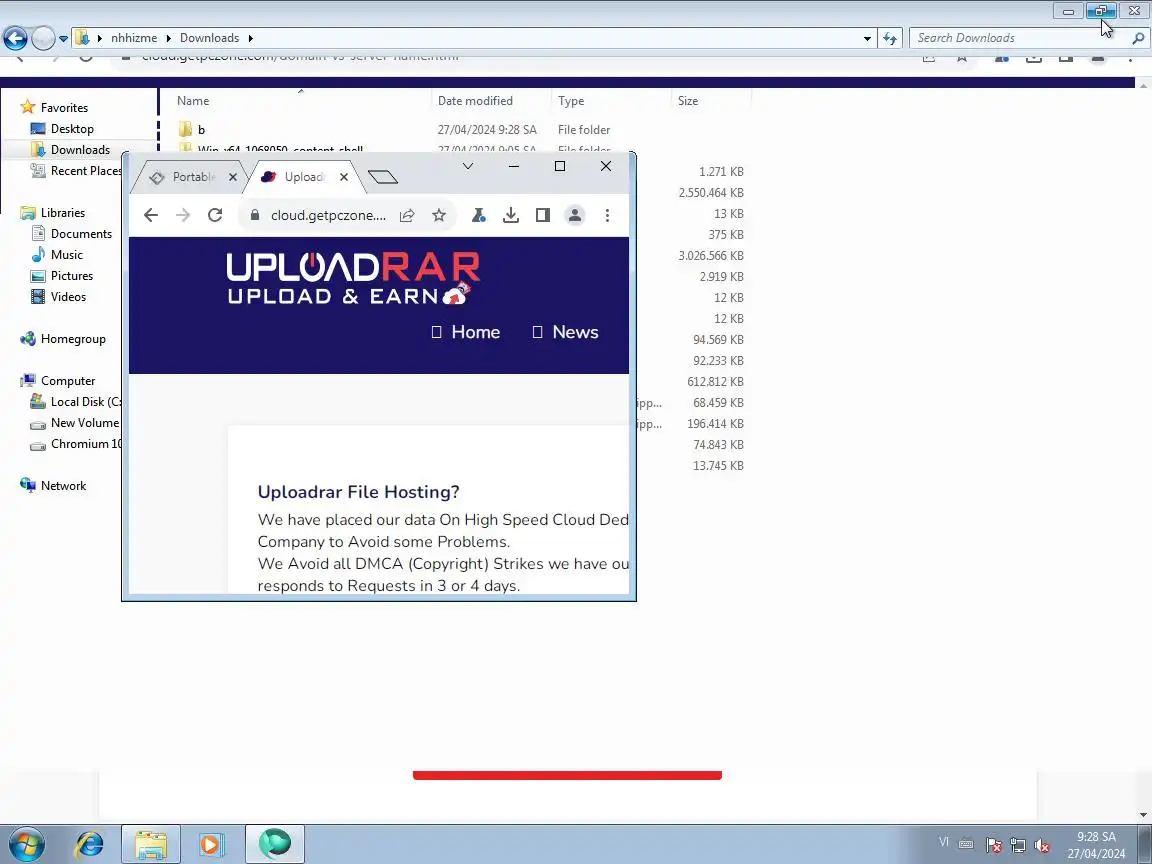Open Chrome profile avatar
The height and width of the screenshot is (864, 1152).
tap(575, 215)
